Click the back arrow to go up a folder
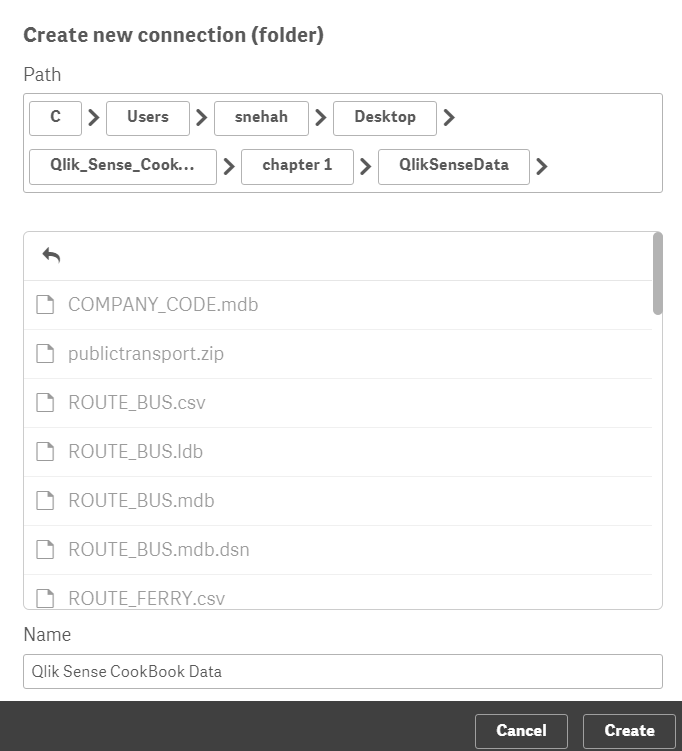Screen dimensions: 682x751 coord(51,255)
